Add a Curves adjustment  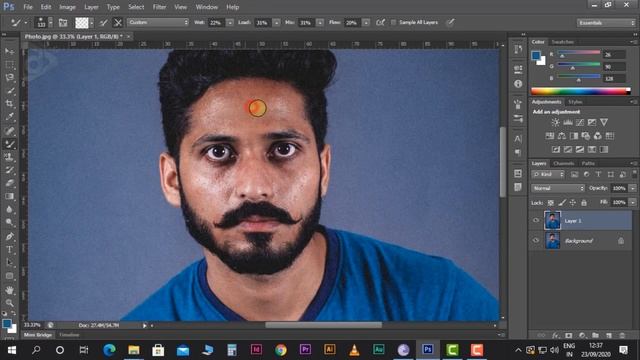point(580,122)
